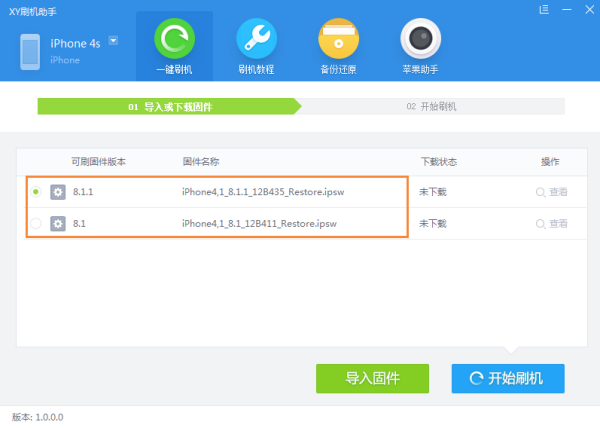Open the 刷机教程 tutorial tab
The height and width of the screenshot is (428, 600).
(x=256, y=46)
